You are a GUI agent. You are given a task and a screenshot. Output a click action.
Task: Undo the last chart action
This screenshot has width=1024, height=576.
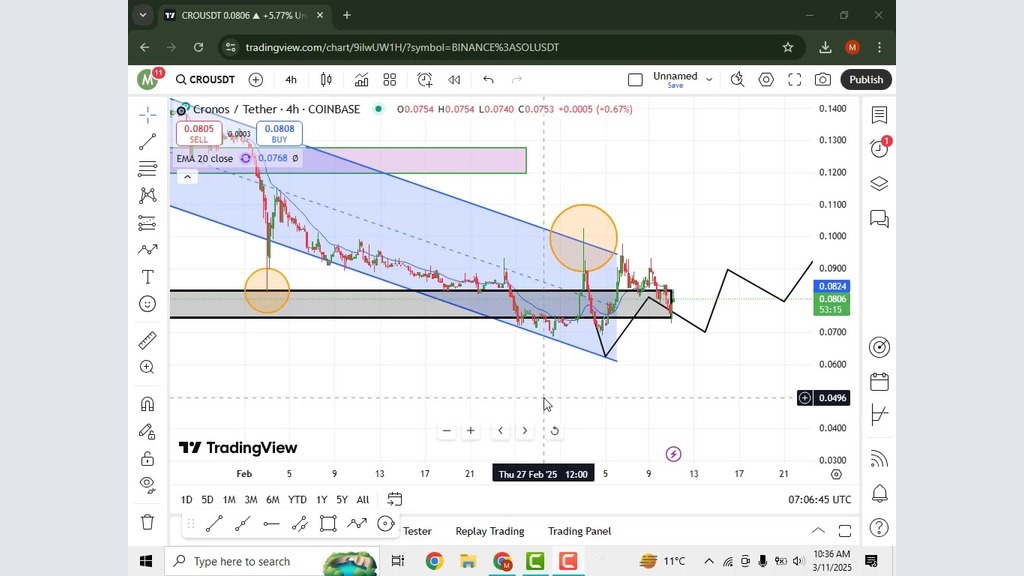coord(488,80)
